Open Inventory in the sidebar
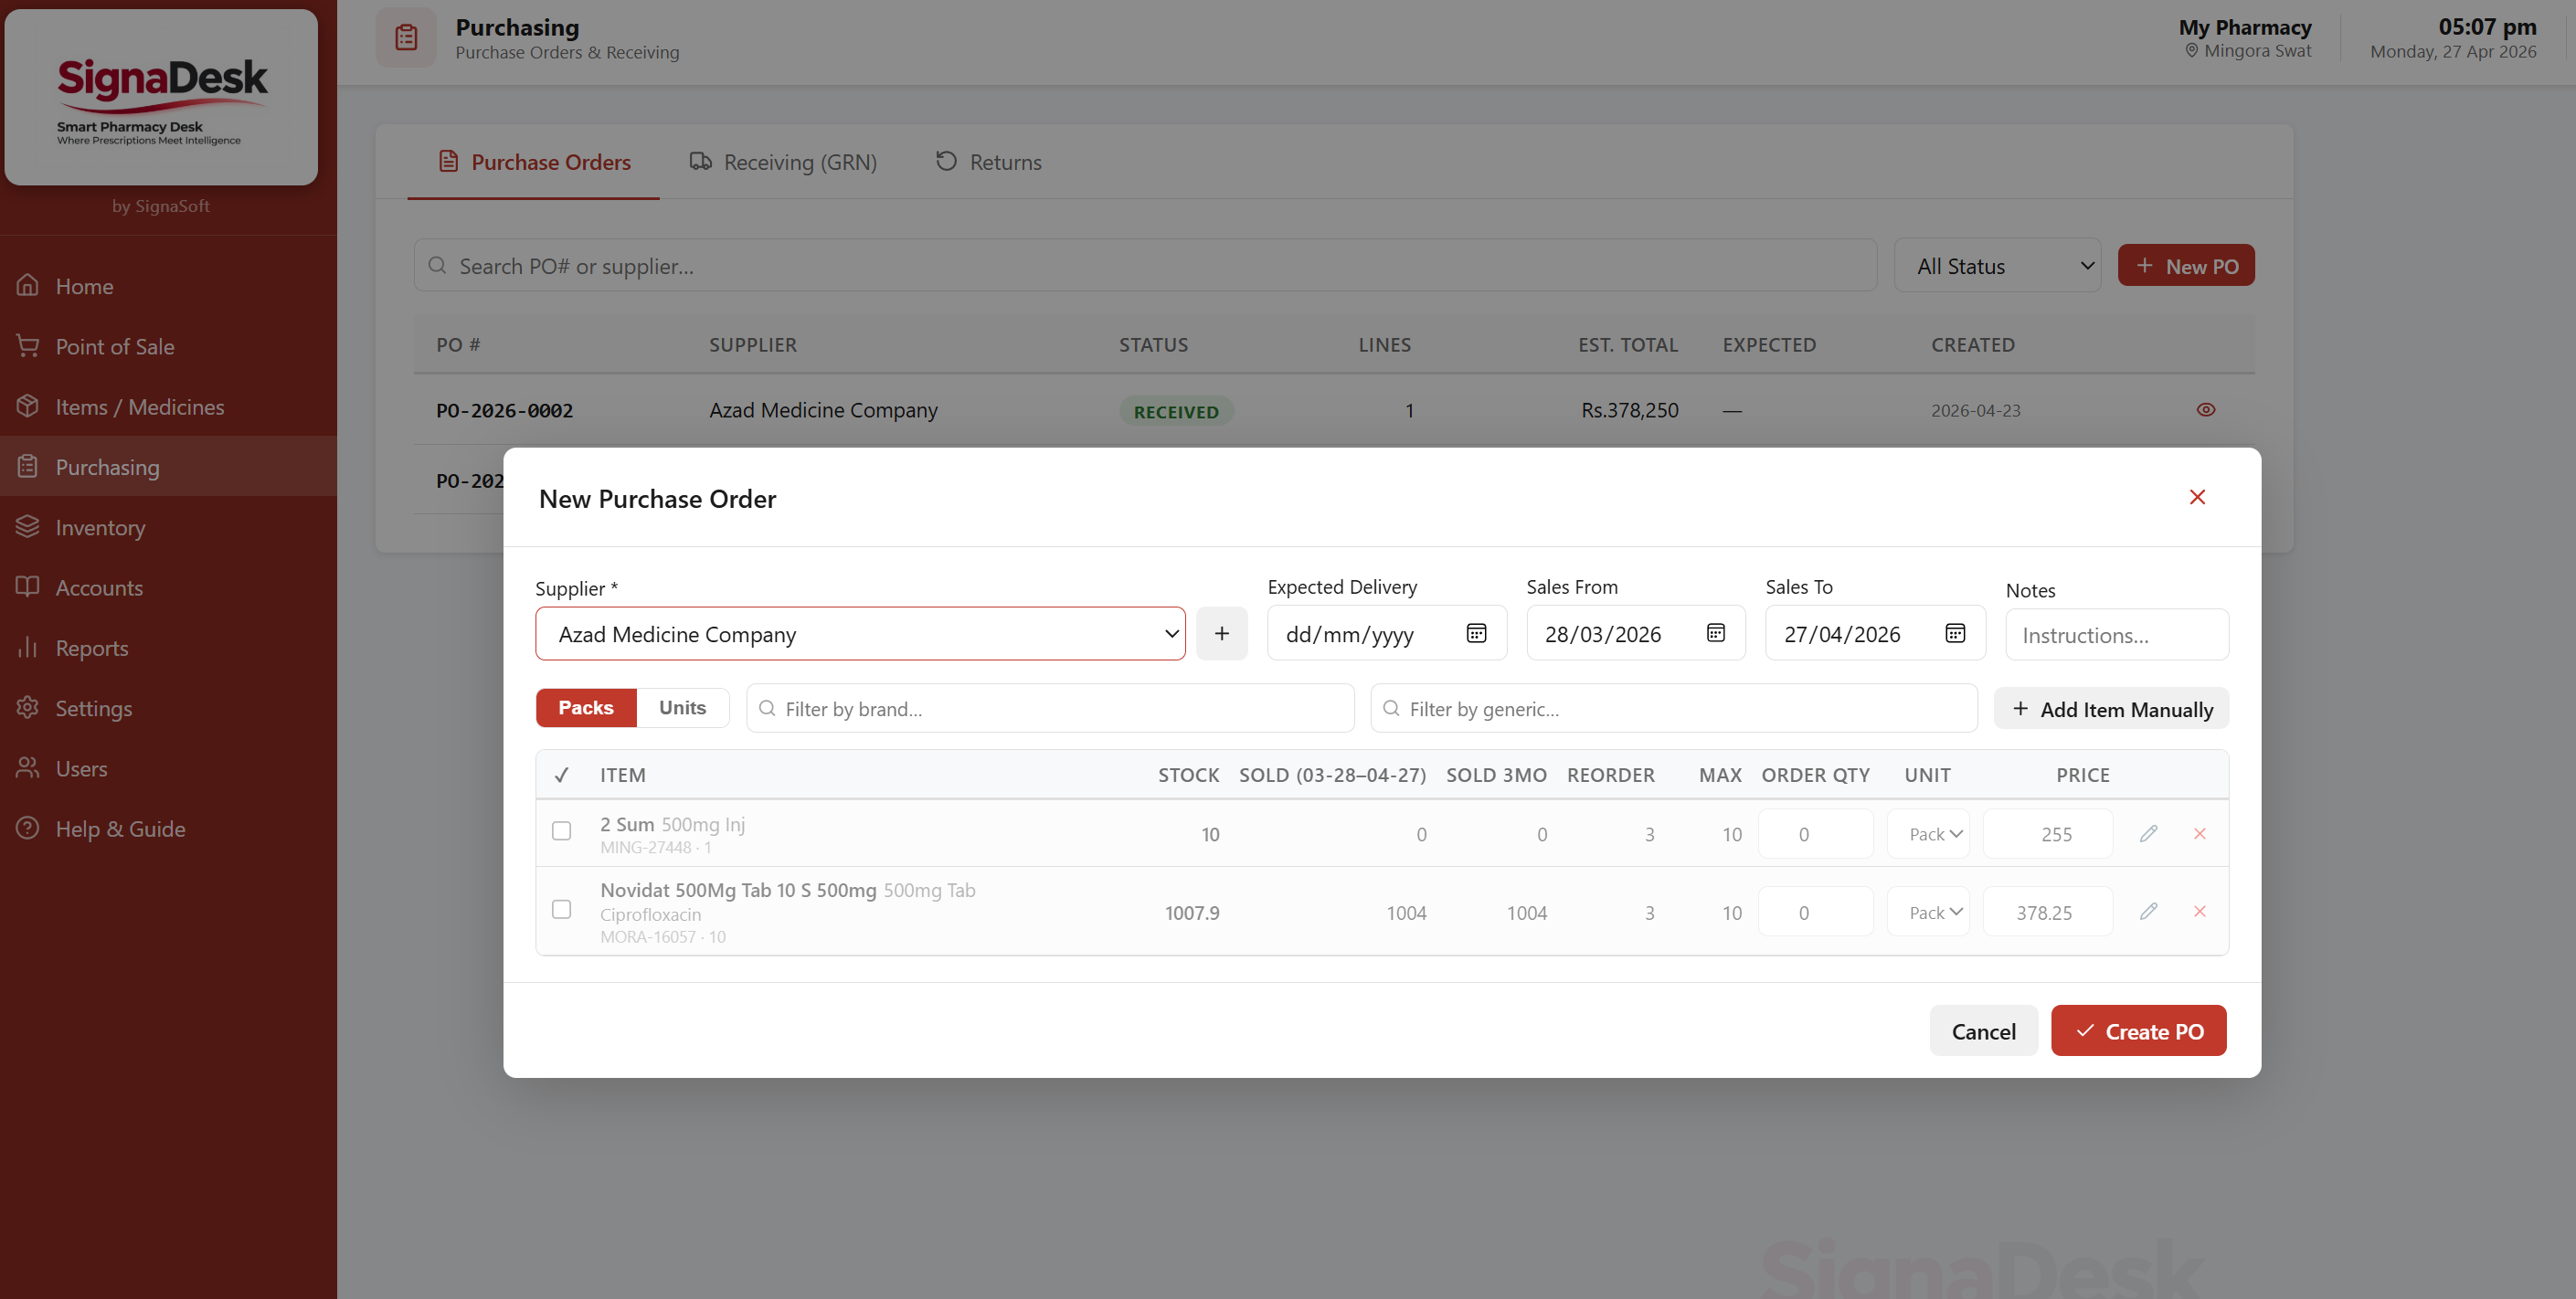This screenshot has height=1299, width=2576. click(100, 527)
